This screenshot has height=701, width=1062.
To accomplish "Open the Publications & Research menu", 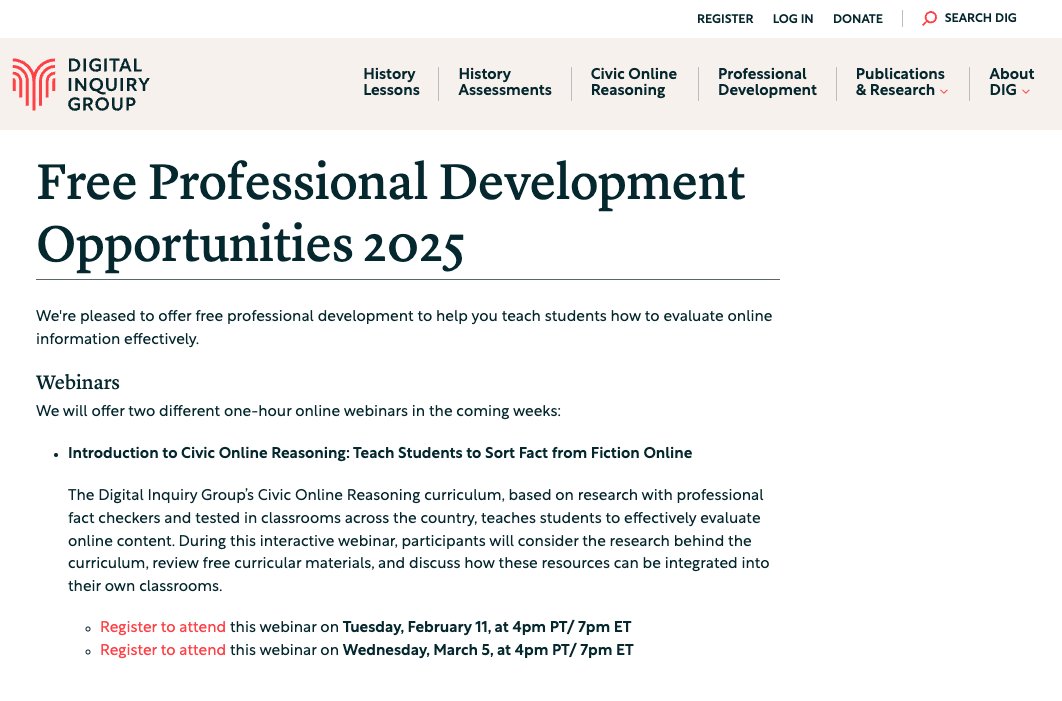I will click(x=900, y=82).
